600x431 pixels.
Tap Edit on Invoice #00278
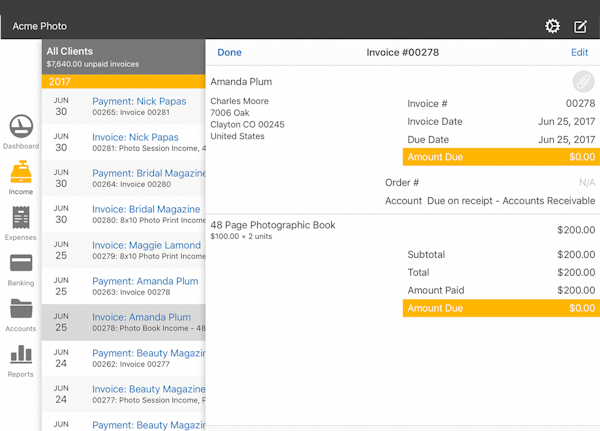579,52
